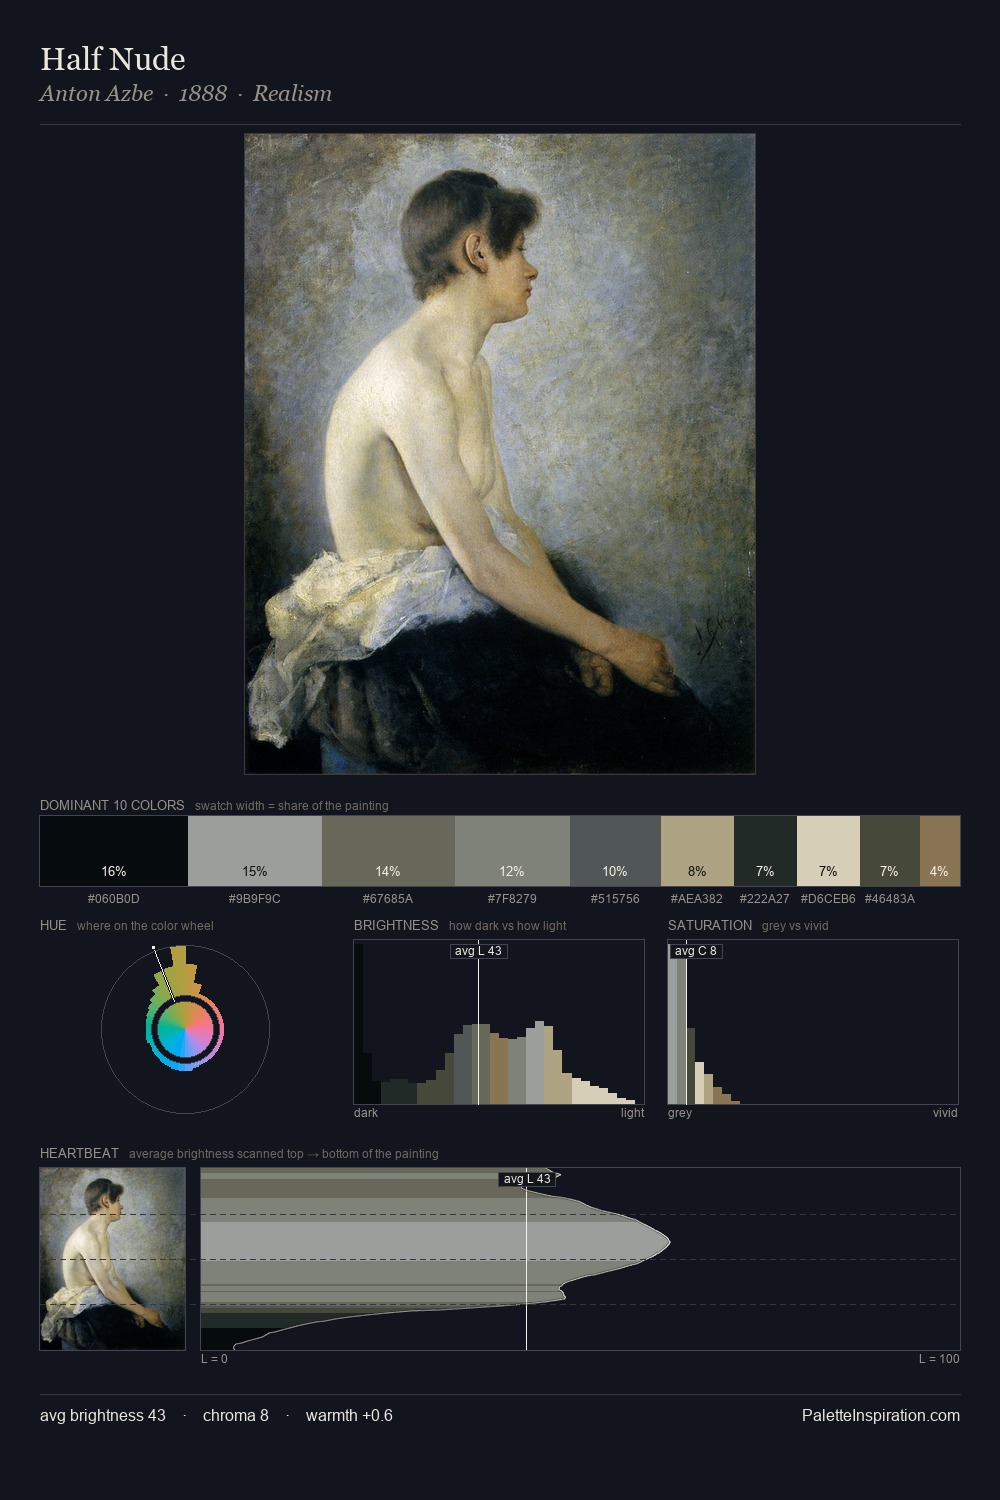This screenshot has height=1500, width=1000.
Task: Select the #060B0D black swatch
Action: click(114, 851)
